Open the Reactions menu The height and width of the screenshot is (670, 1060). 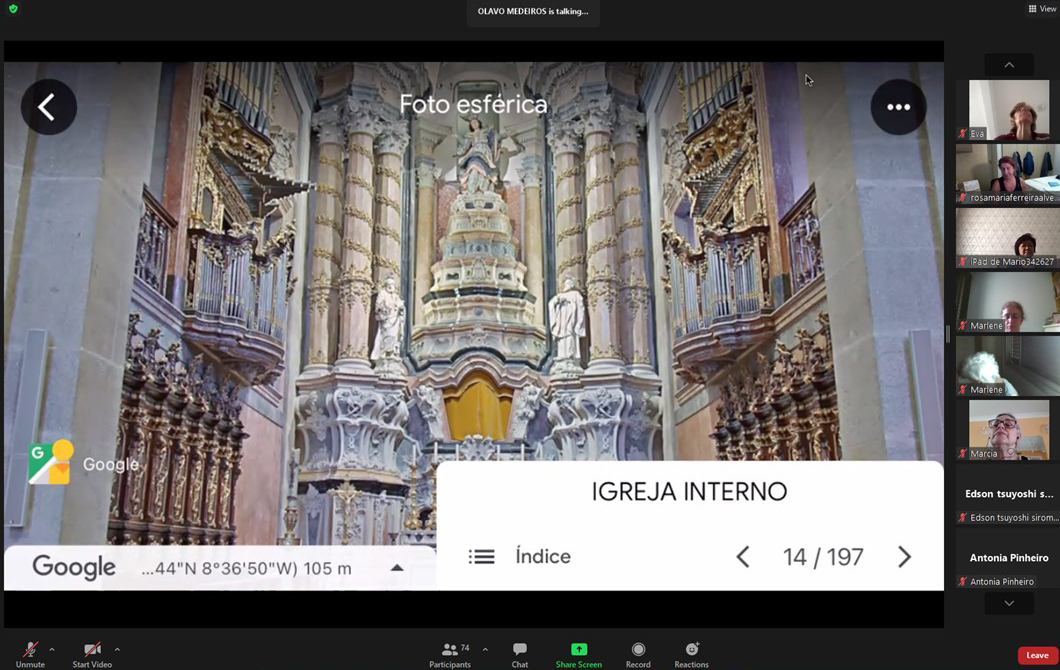click(691, 650)
